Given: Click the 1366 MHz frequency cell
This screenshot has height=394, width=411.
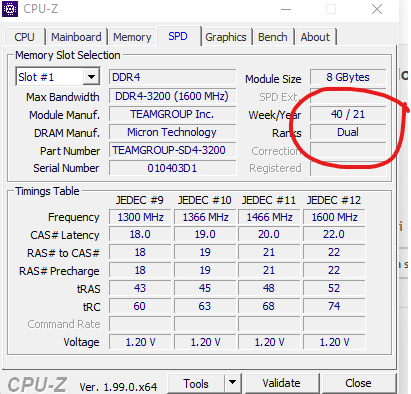Looking at the screenshot, I should tap(205, 217).
